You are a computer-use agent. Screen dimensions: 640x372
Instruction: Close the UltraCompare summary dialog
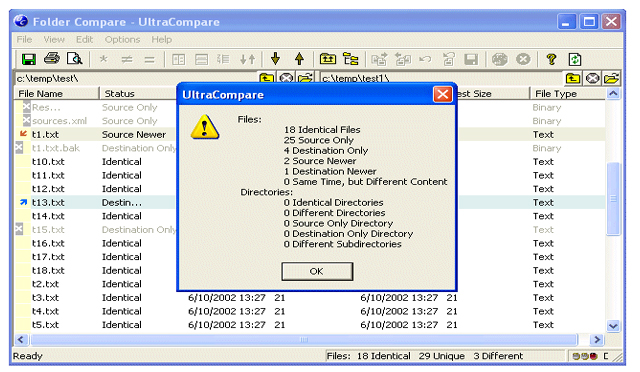click(442, 95)
